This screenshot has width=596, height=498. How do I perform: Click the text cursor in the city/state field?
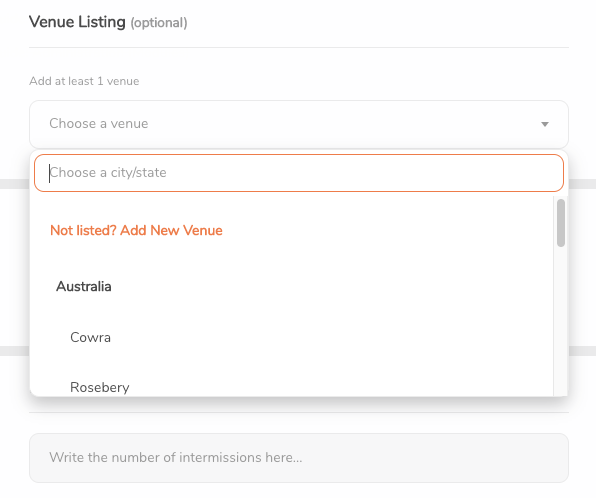point(49,173)
